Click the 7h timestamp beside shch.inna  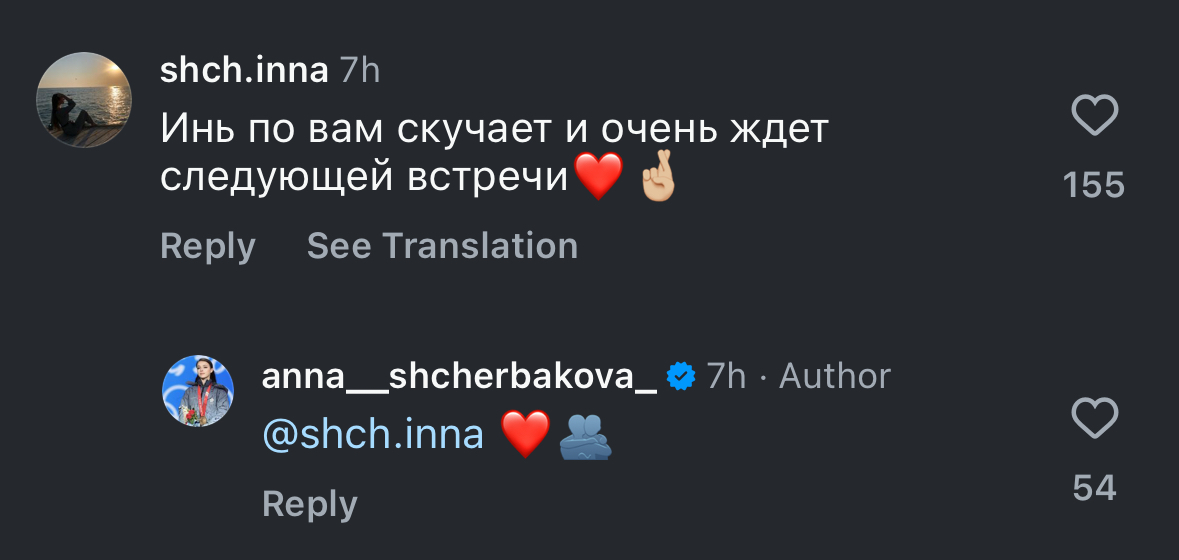(x=360, y=71)
